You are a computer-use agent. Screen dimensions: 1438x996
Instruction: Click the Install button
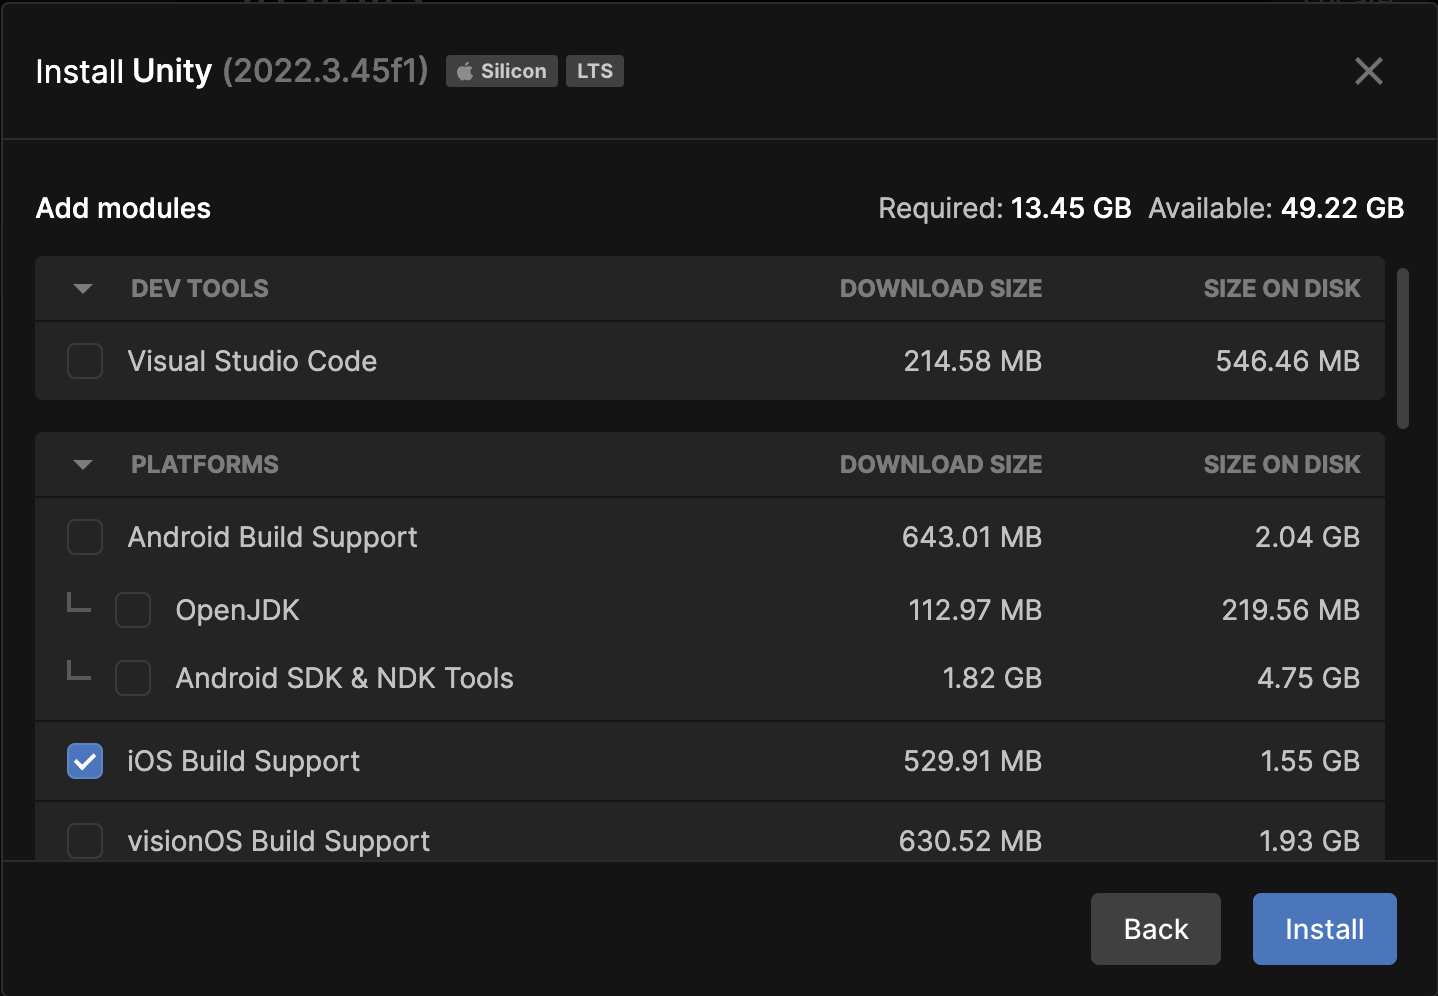click(1324, 929)
